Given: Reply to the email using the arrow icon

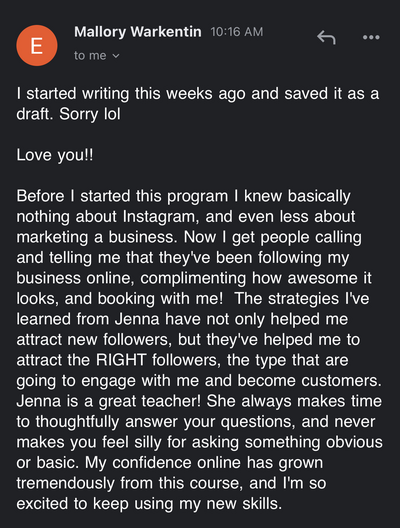Looking at the screenshot, I should (x=326, y=37).
